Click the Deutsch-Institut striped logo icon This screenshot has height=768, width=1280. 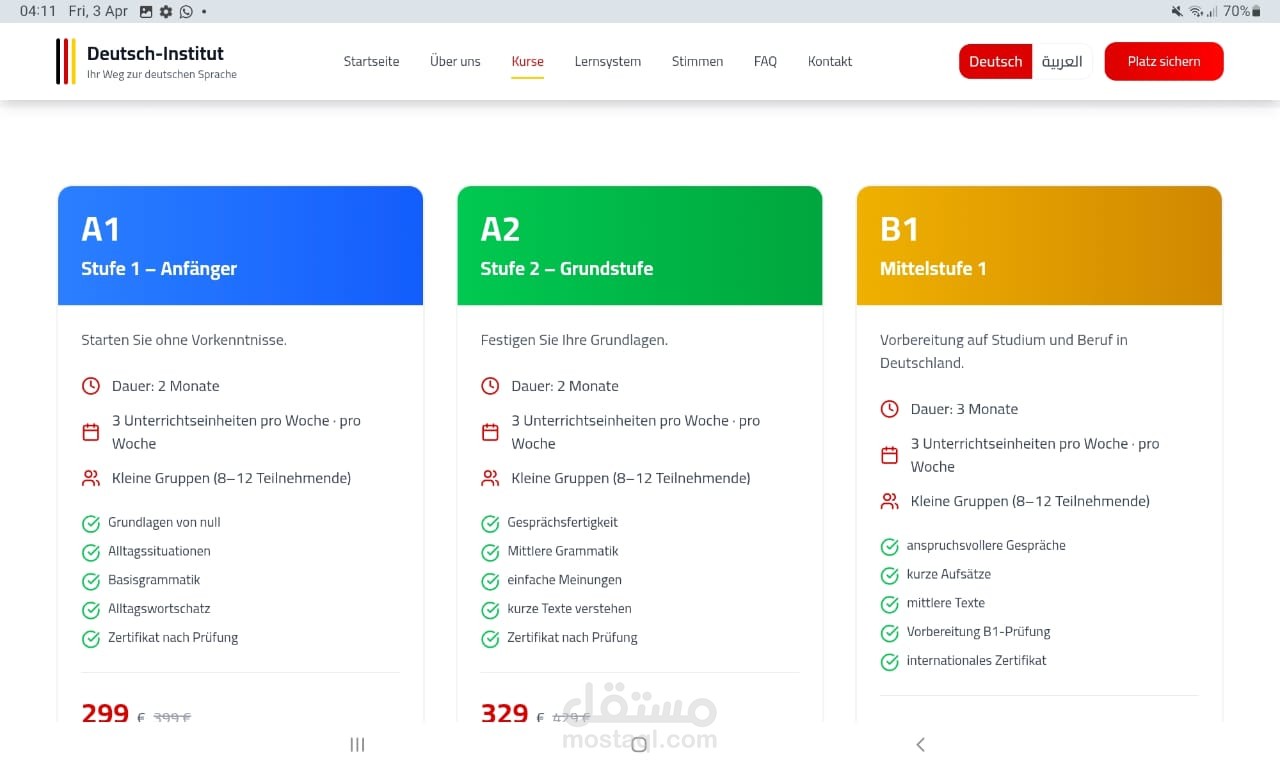click(x=66, y=61)
